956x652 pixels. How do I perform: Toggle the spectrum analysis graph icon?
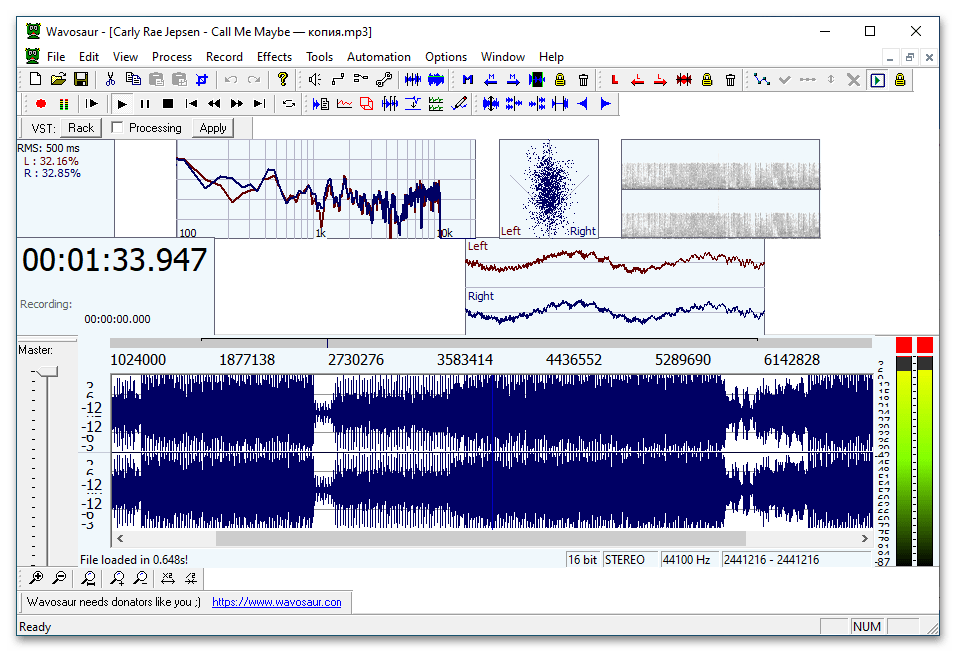coord(344,104)
